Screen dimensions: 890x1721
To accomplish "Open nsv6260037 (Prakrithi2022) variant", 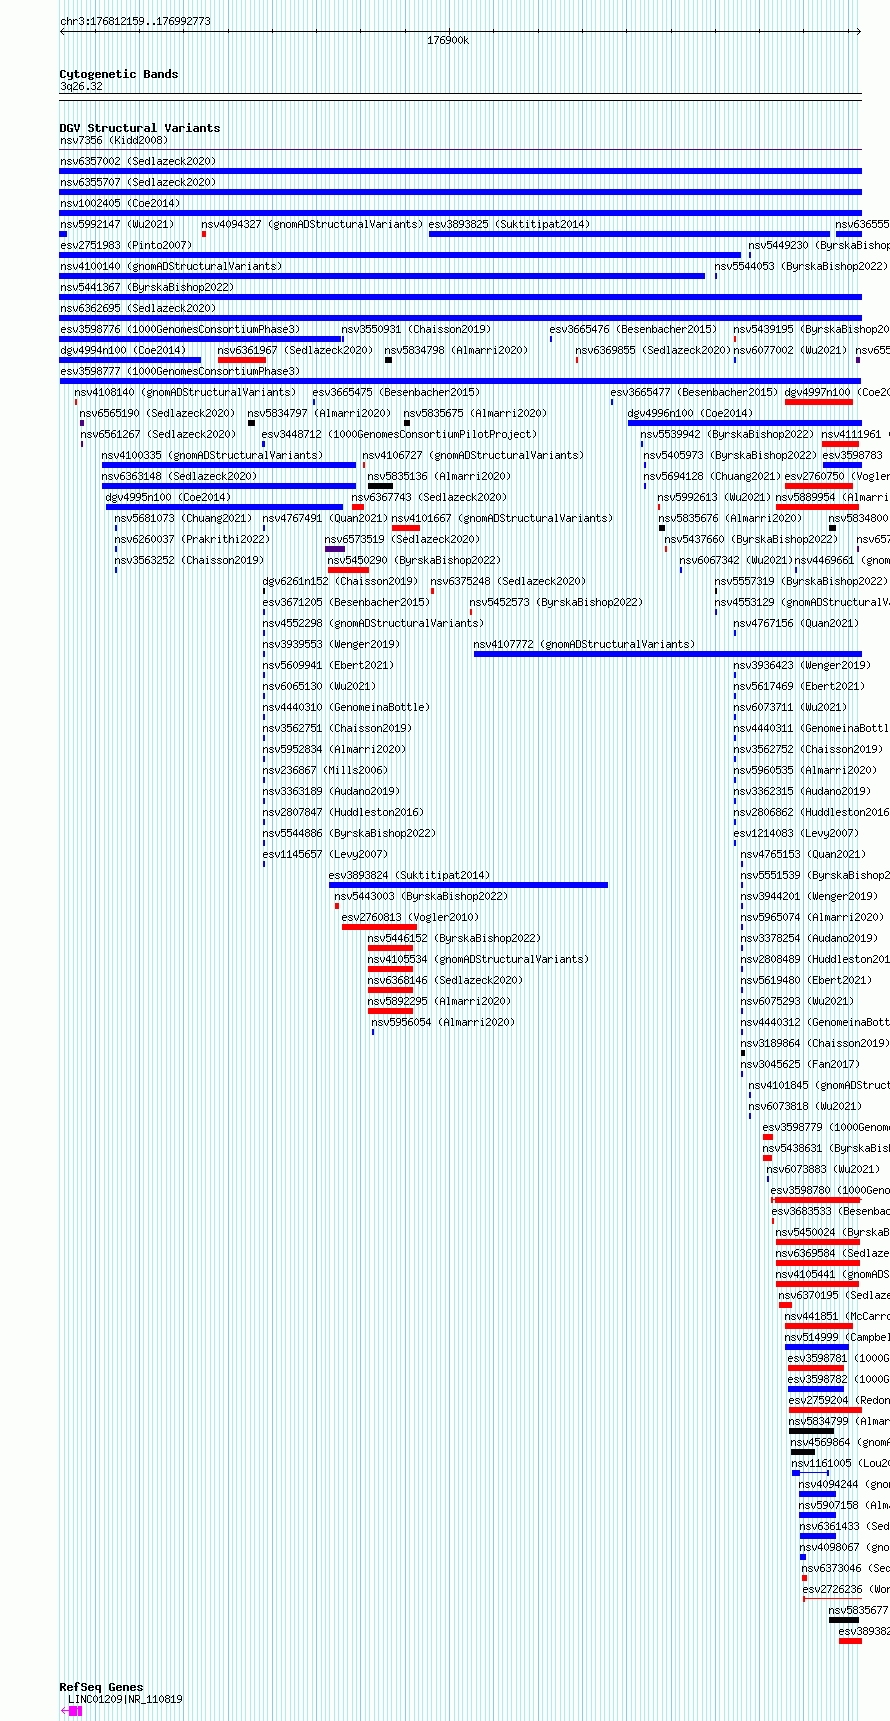I will tap(192, 540).
